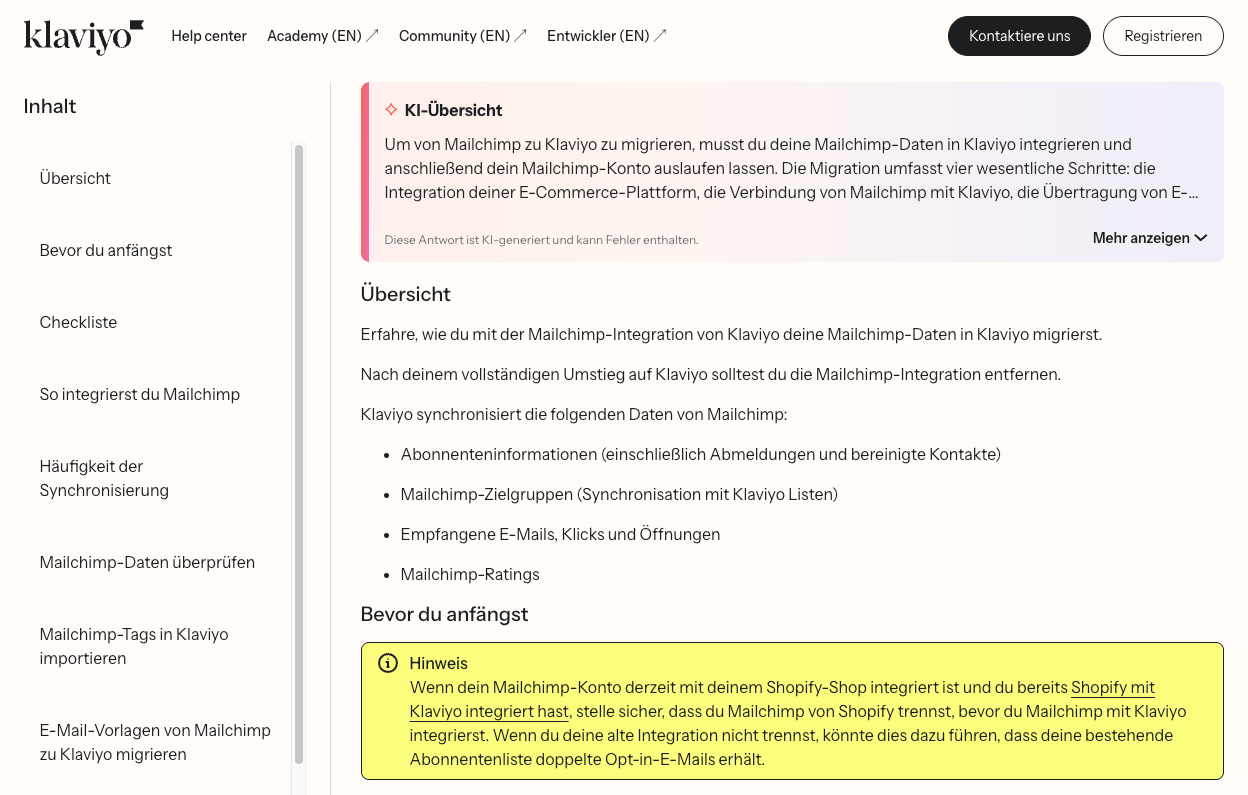Expand the KI-generated answer with Mehr anzeigen
1248x795 pixels.
(x=1140, y=237)
